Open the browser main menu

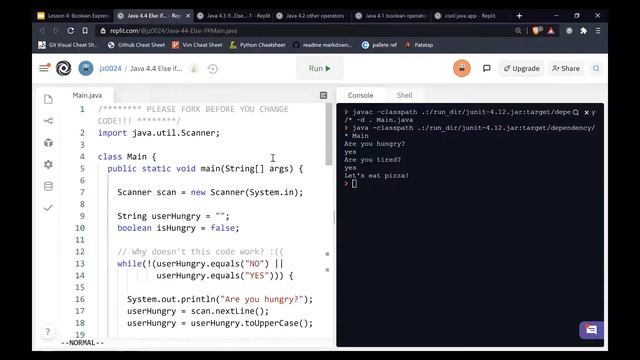pos(598,31)
